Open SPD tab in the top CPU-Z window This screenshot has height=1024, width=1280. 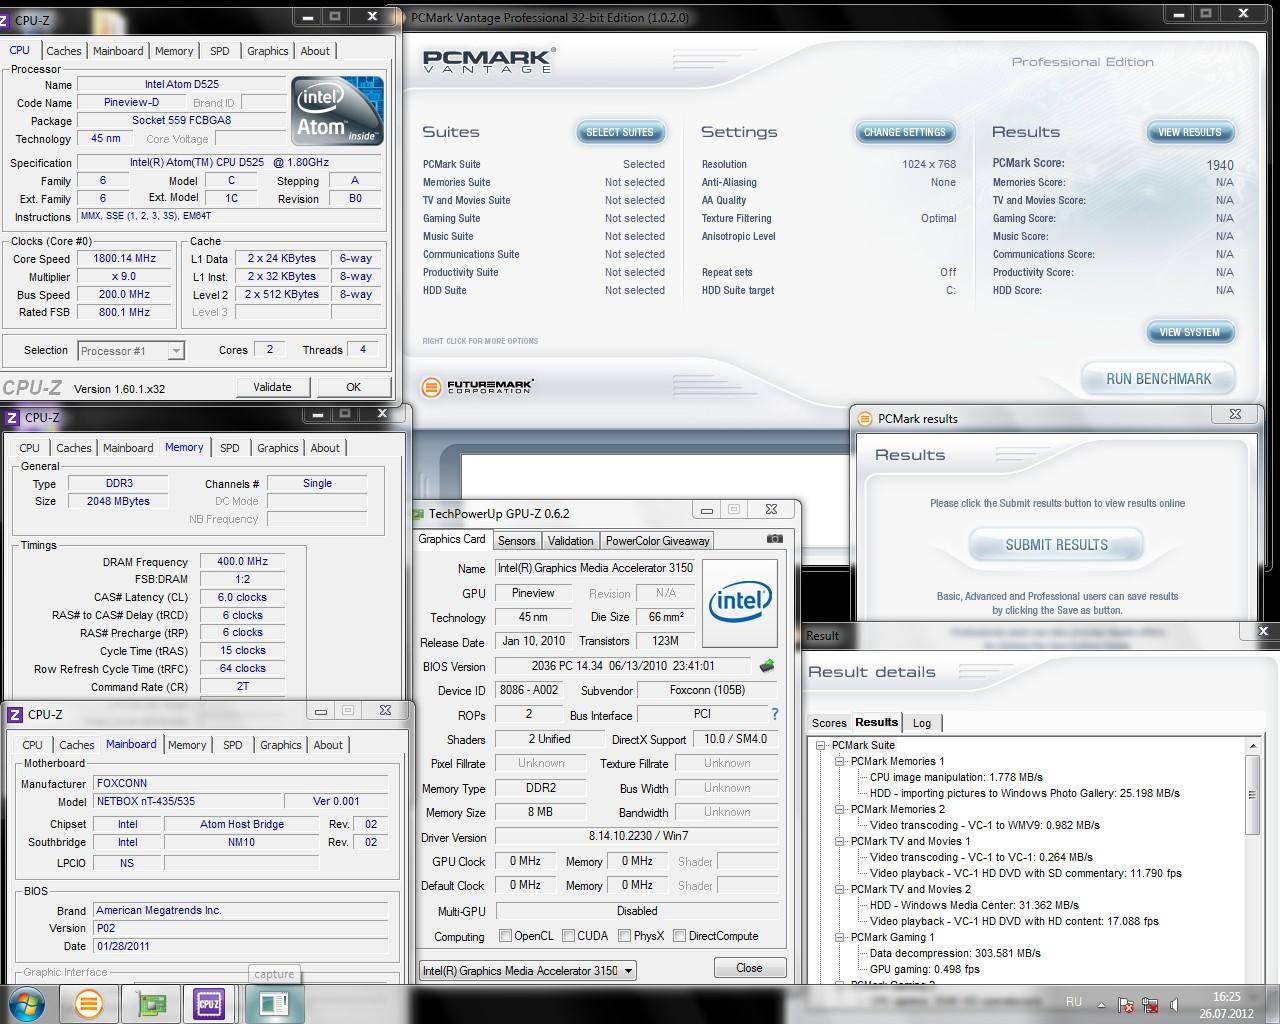220,51
